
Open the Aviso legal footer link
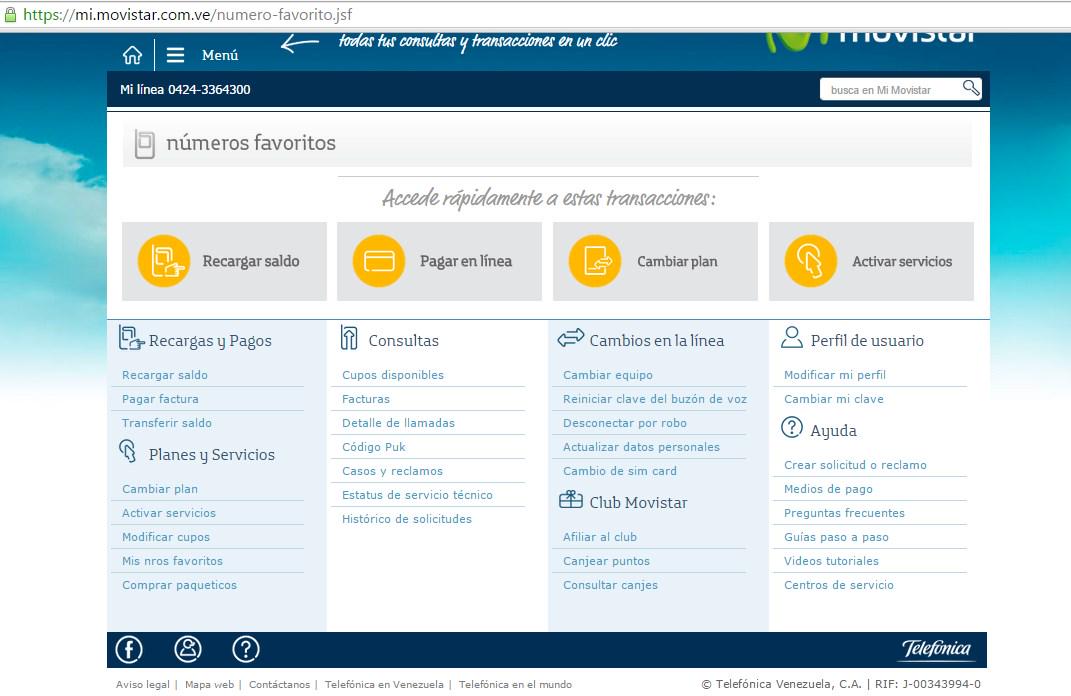(x=143, y=684)
